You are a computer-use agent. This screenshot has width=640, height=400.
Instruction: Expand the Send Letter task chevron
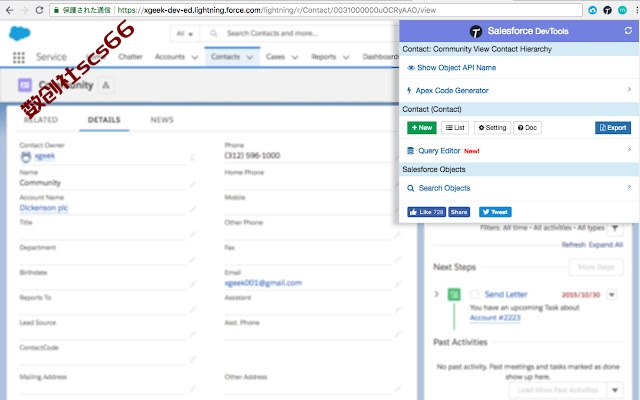point(436,294)
